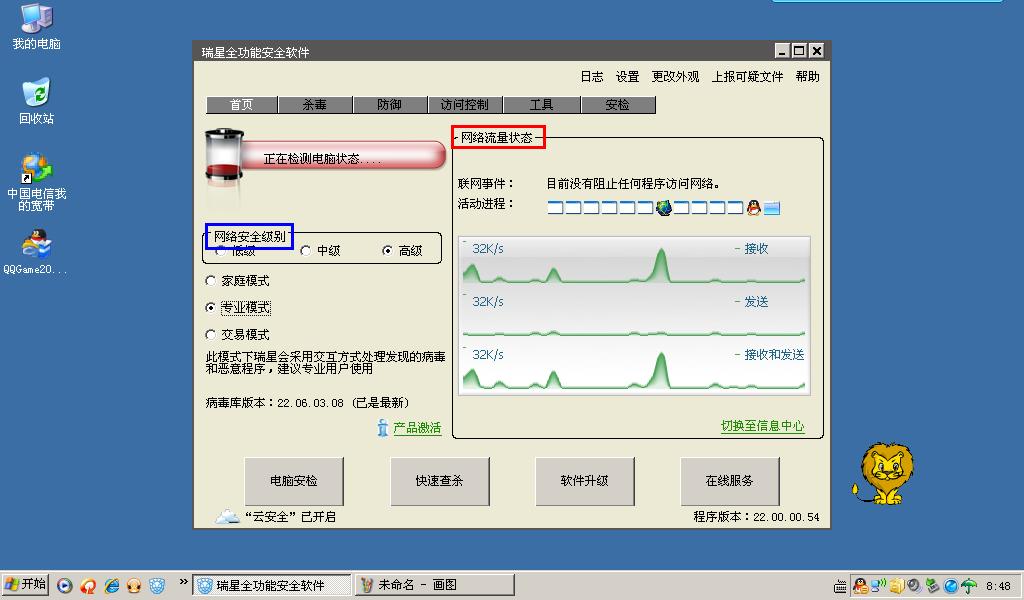This screenshot has width=1024, height=600.
Task: Click the Rising lion mascot on desktop
Action: (x=884, y=473)
